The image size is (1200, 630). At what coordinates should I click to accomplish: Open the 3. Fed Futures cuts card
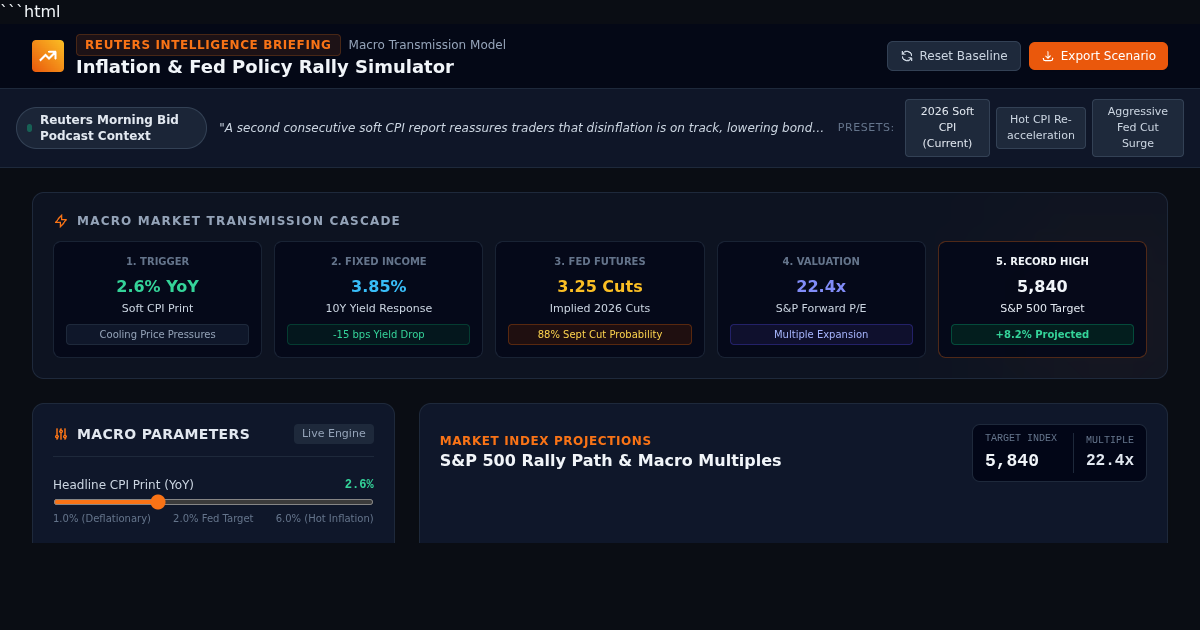(600, 300)
